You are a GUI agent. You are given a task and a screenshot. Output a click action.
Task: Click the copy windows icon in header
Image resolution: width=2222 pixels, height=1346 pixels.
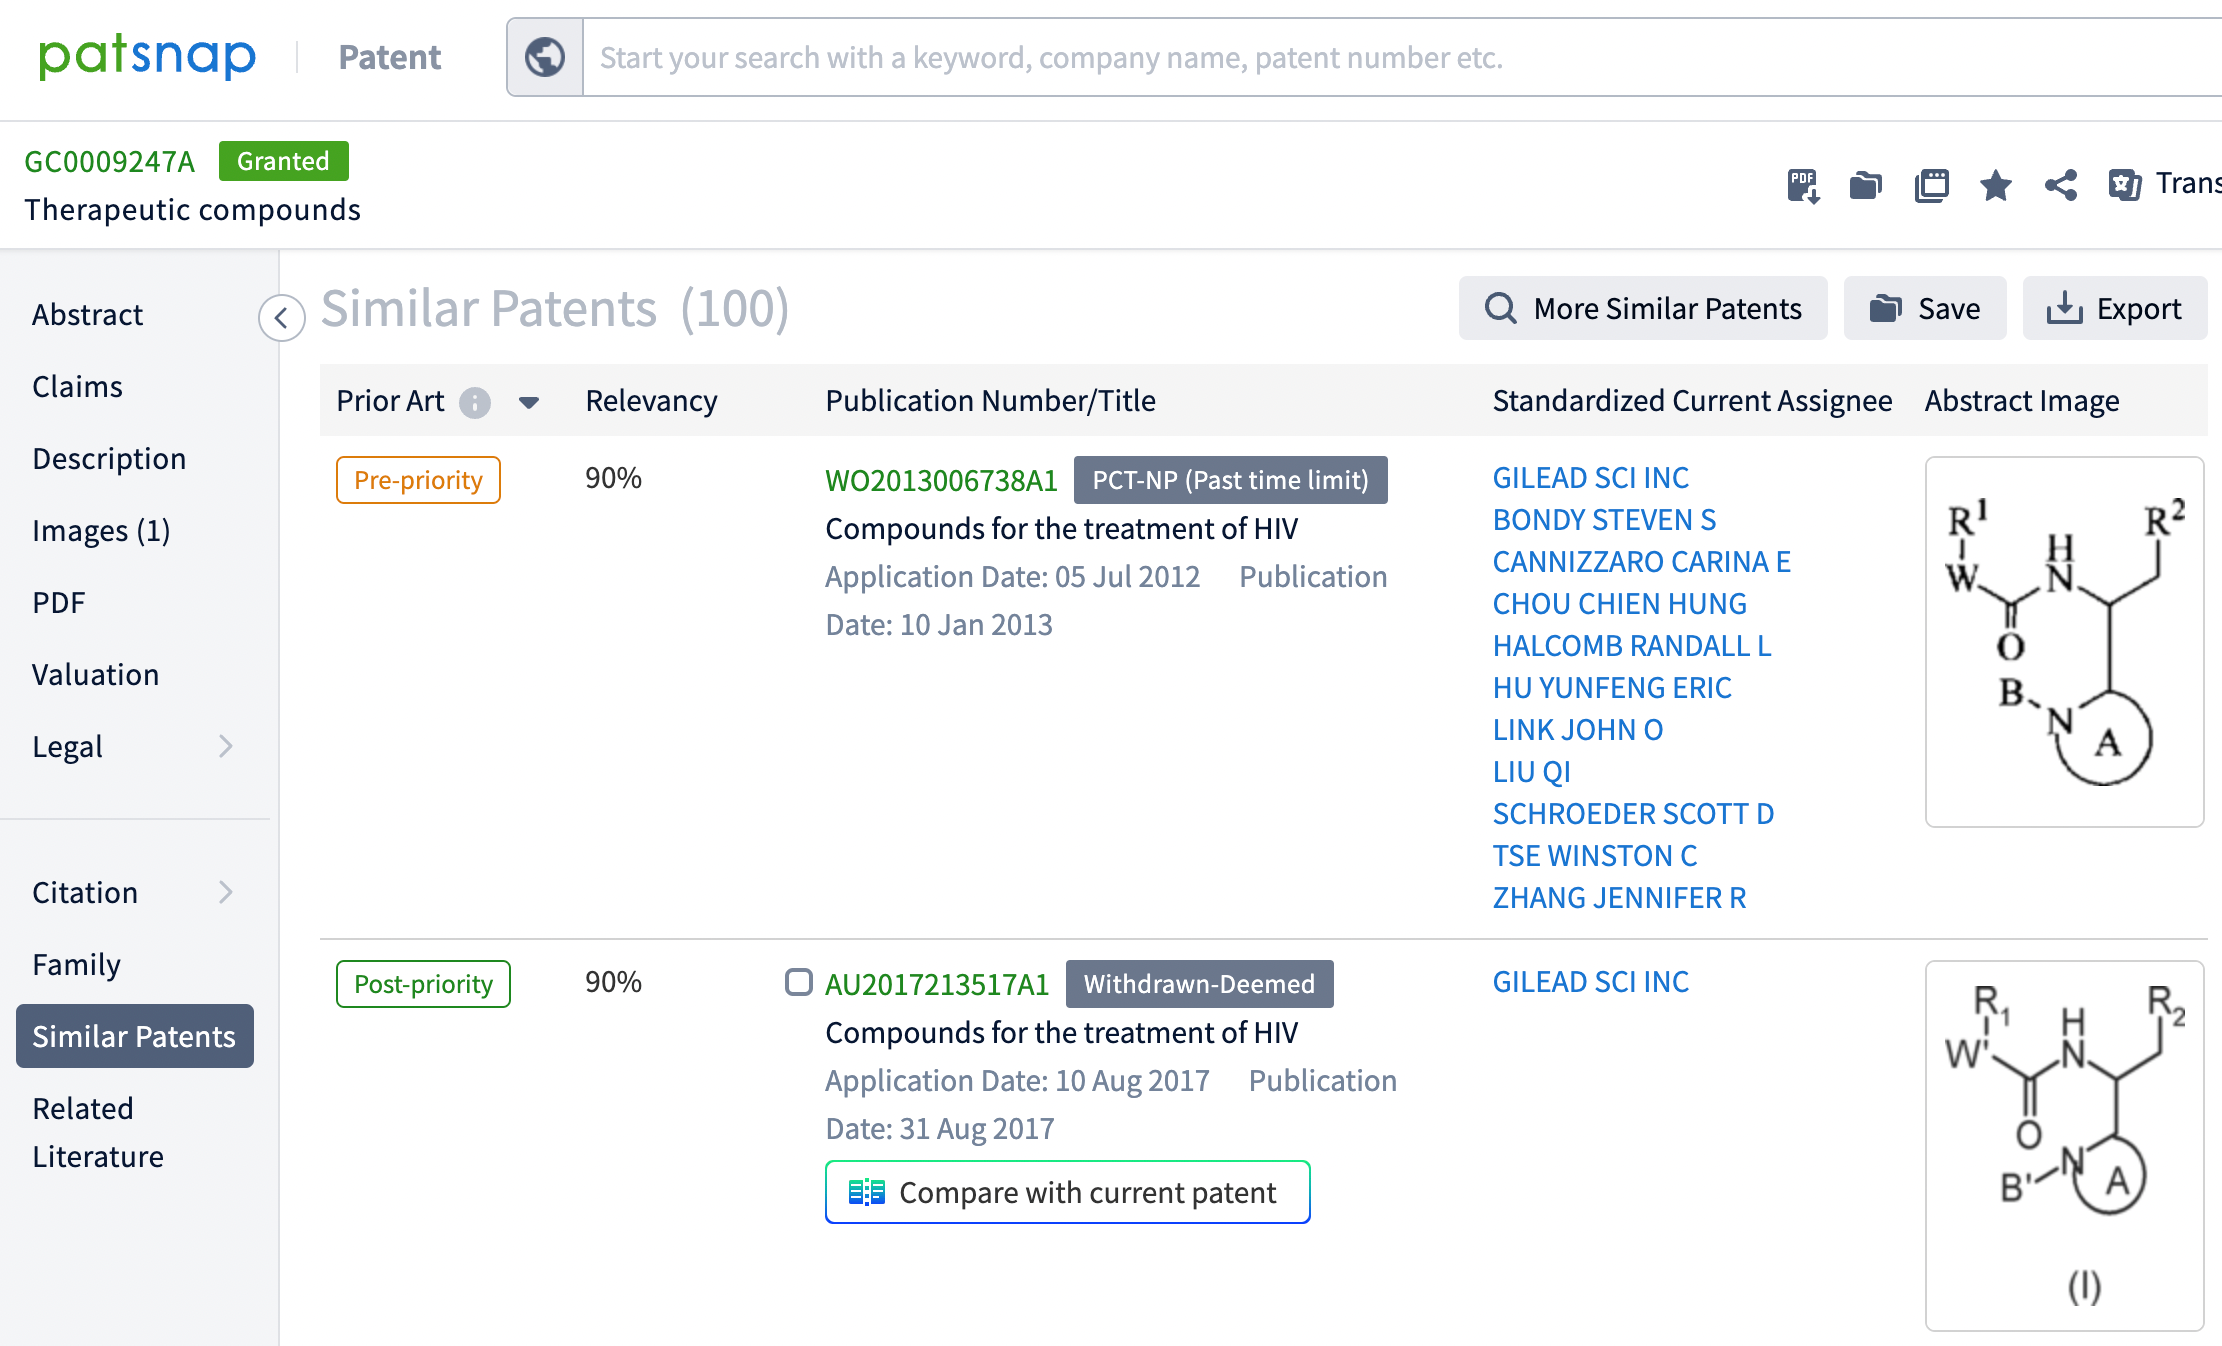point(1931,185)
